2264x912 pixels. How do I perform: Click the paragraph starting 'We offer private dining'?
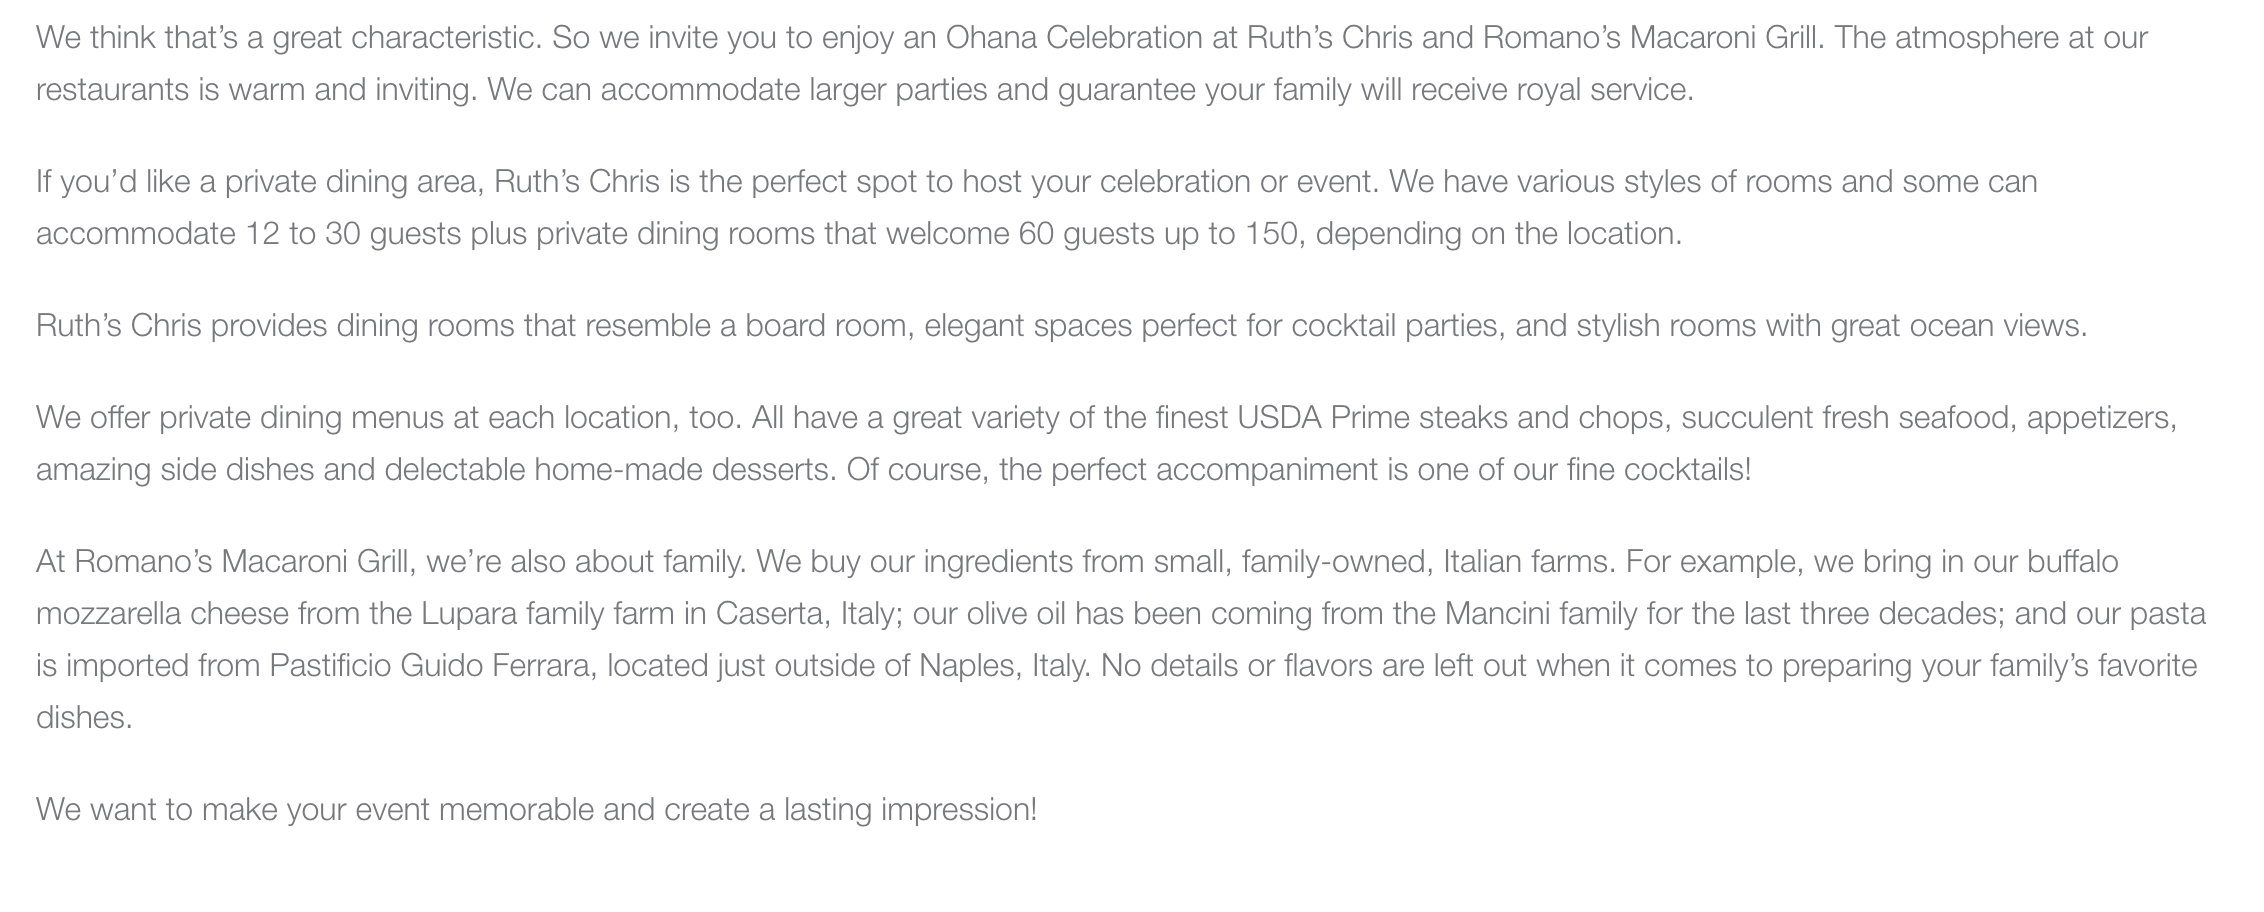[x=1107, y=444]
